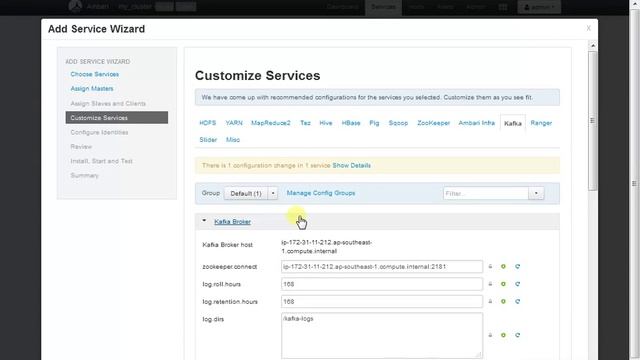Click the Kafka Broker host value text

coord(327,247)
